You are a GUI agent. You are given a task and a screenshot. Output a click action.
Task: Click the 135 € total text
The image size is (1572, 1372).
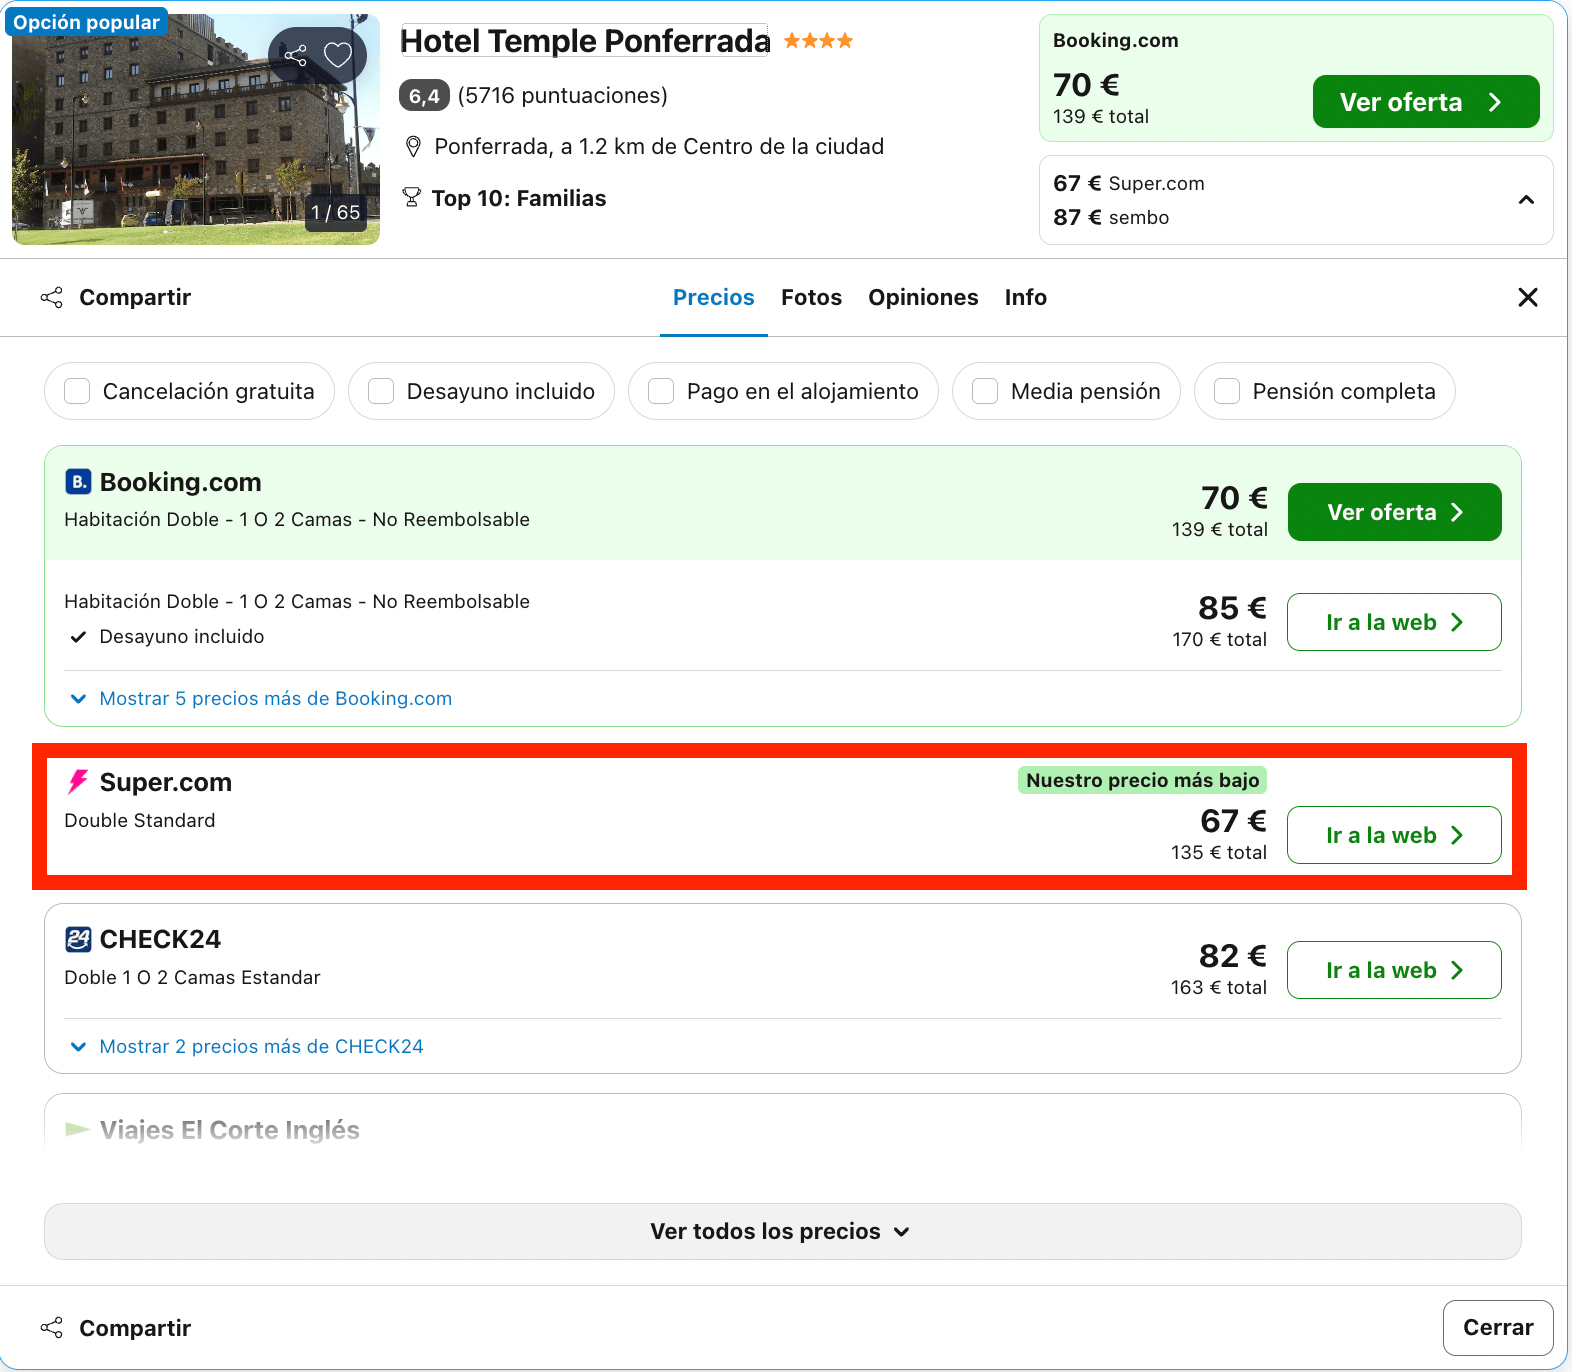click(1218, 852)
